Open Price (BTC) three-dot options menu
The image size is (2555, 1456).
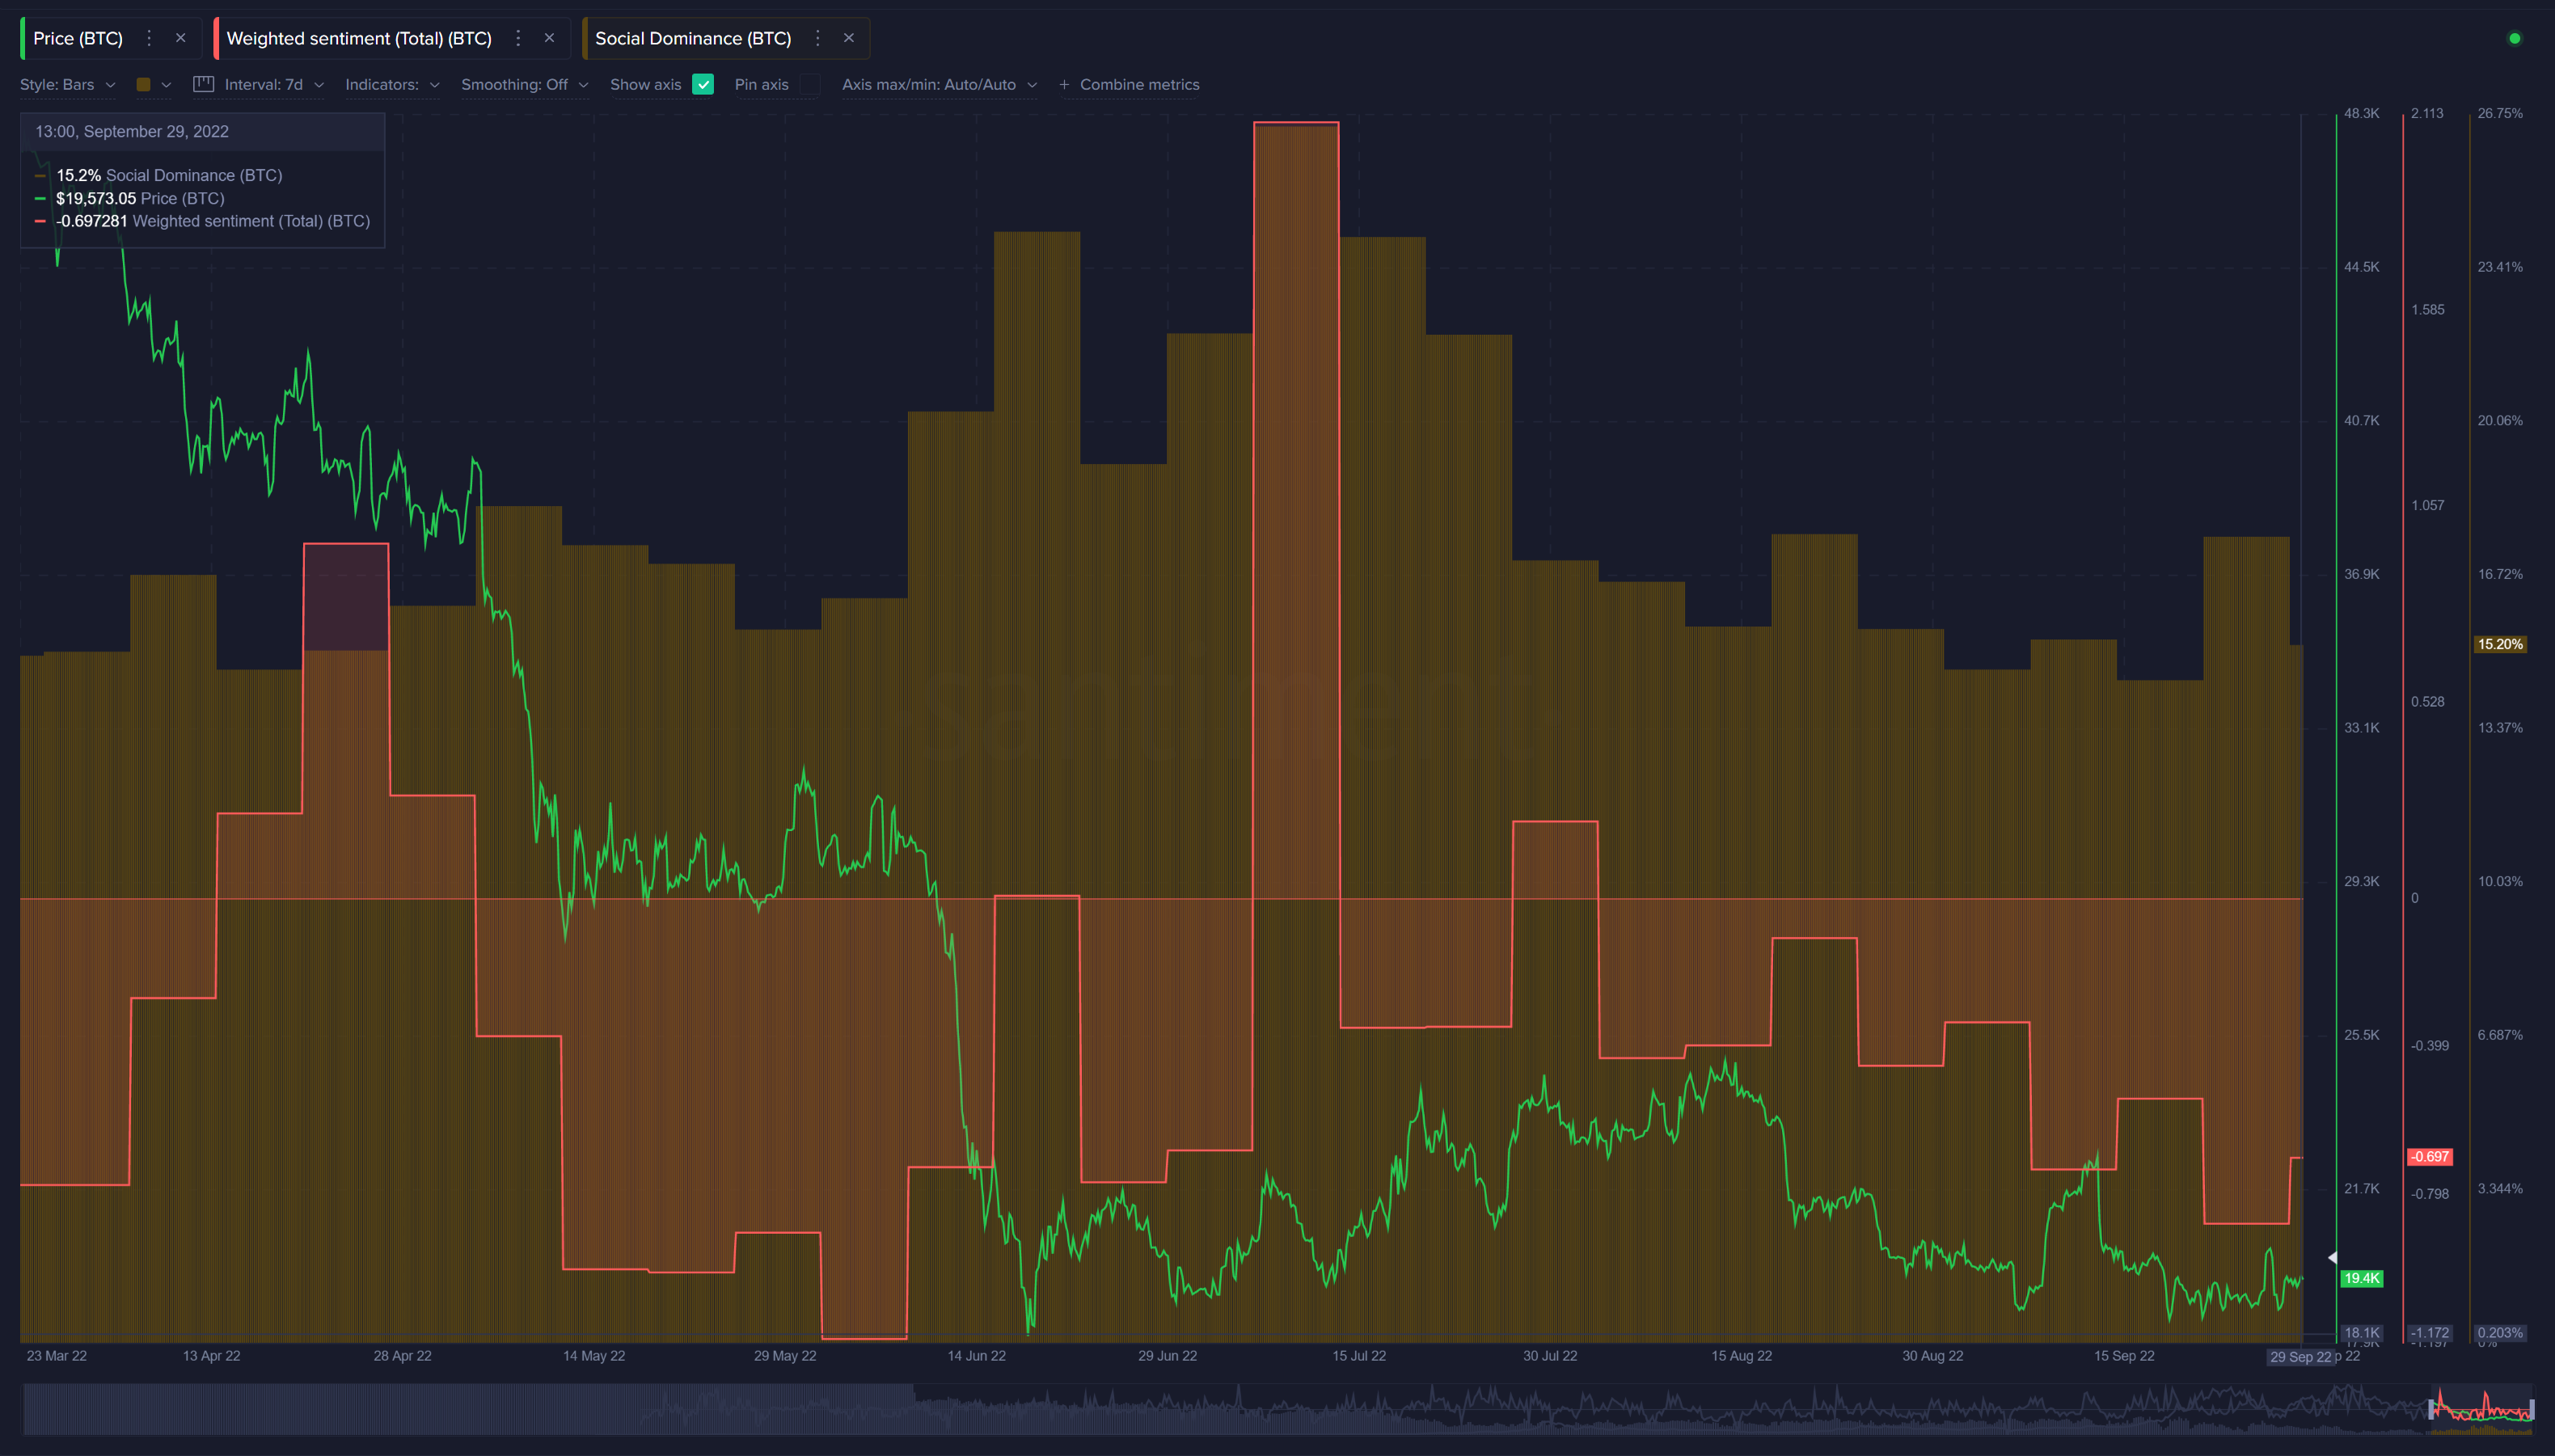click(149, 38)
